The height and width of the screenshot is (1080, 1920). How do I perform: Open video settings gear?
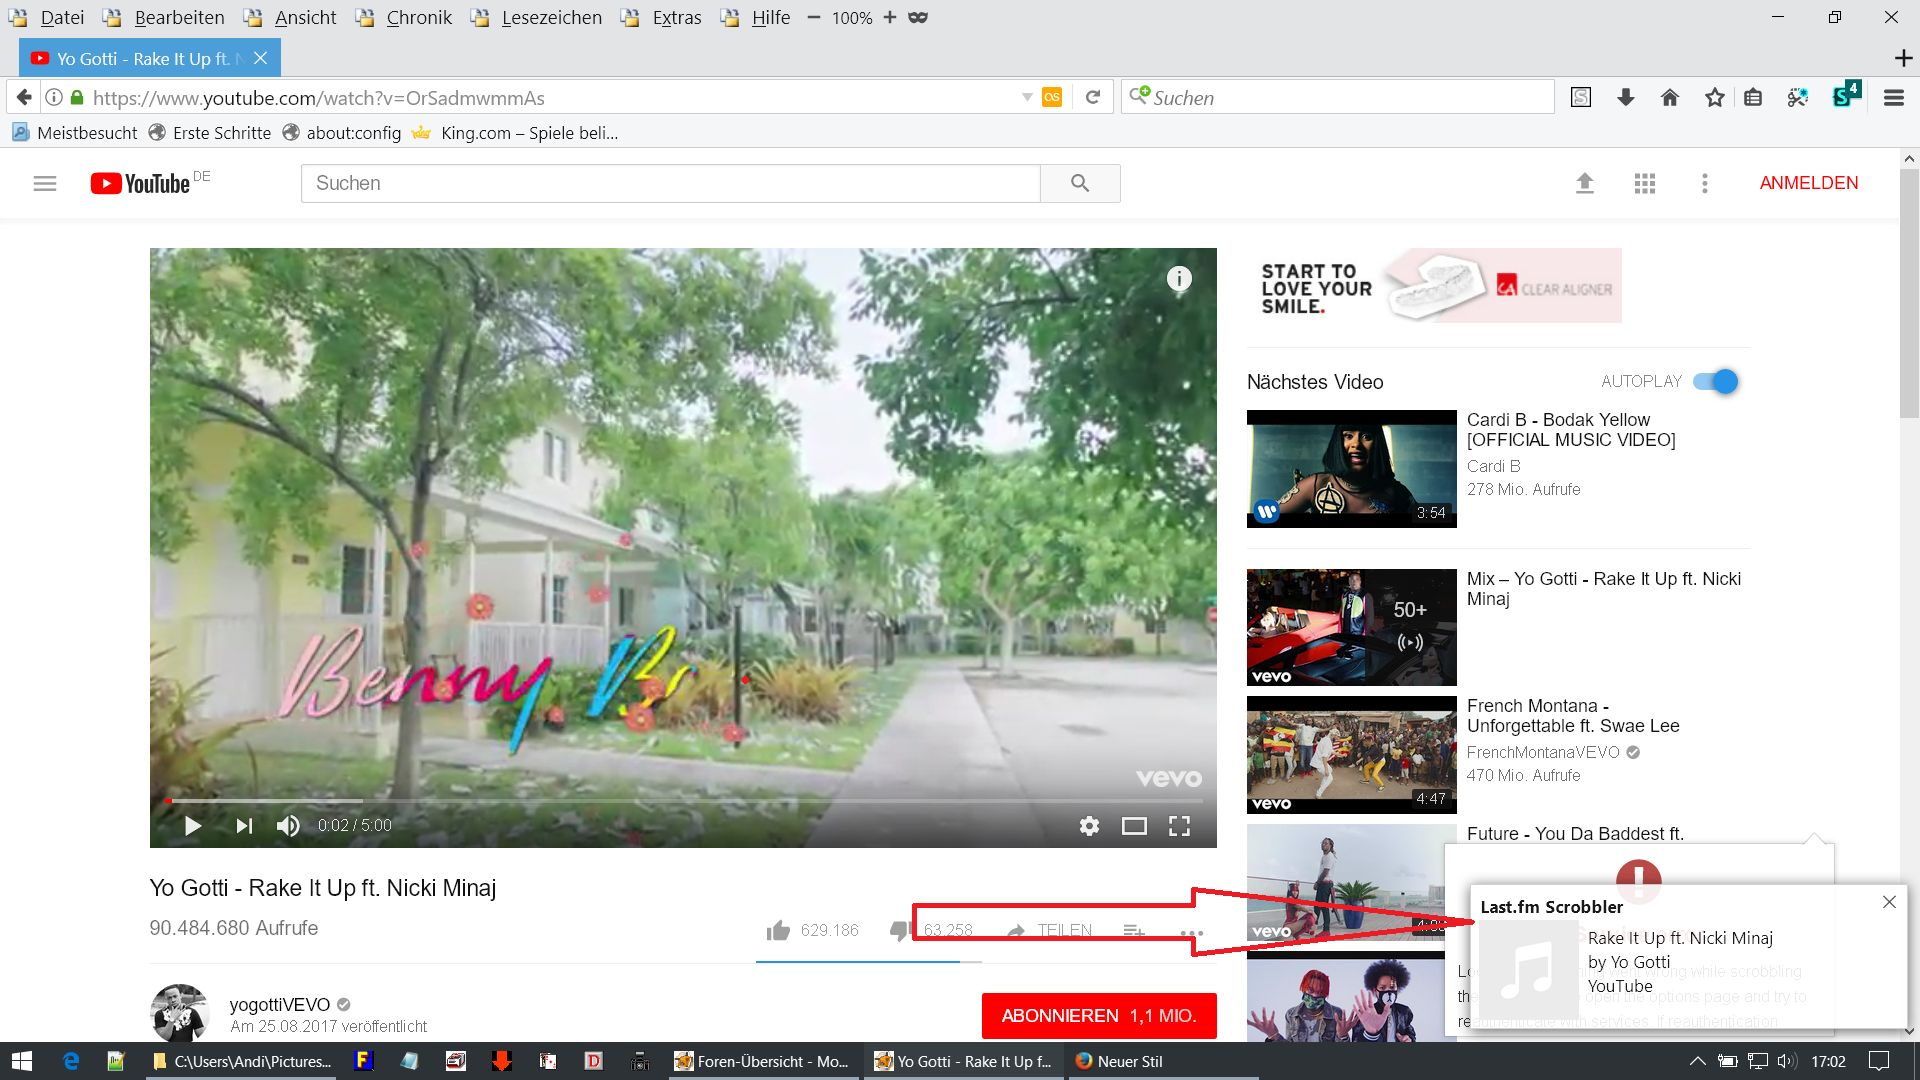(x=1089, y=826)
